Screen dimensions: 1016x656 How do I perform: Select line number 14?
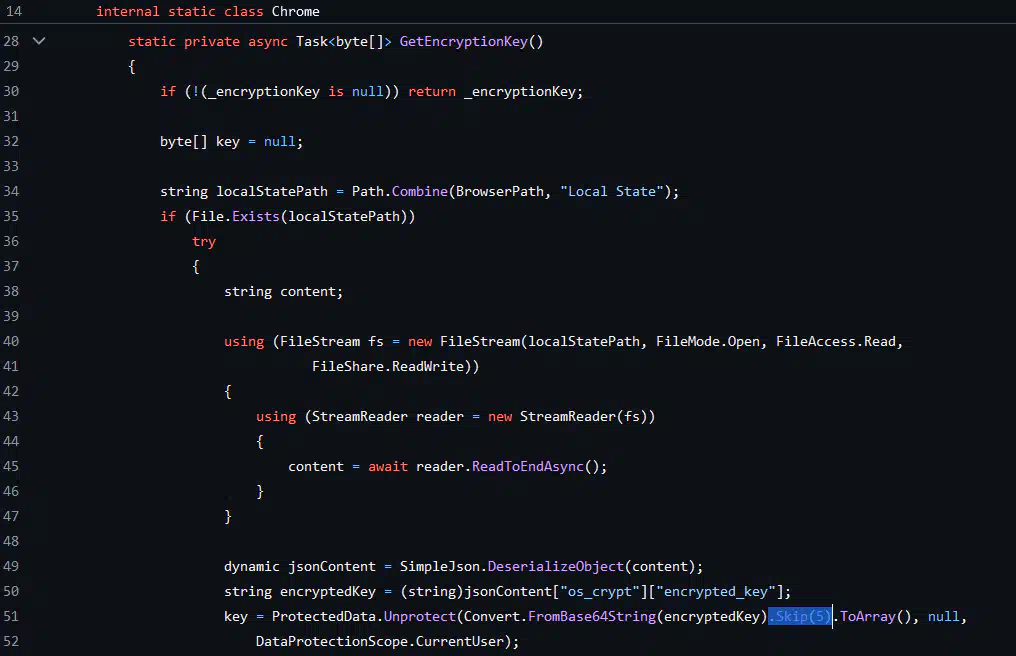point(13,12)
